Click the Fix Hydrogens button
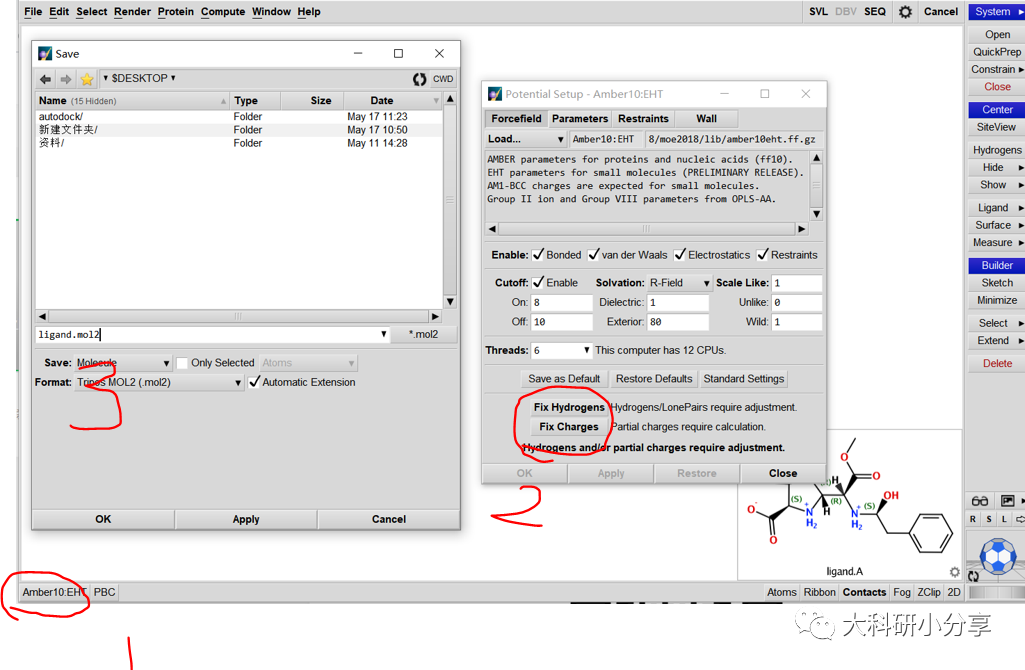Viewport: 1025px width, 670px height. pos(569,407)
